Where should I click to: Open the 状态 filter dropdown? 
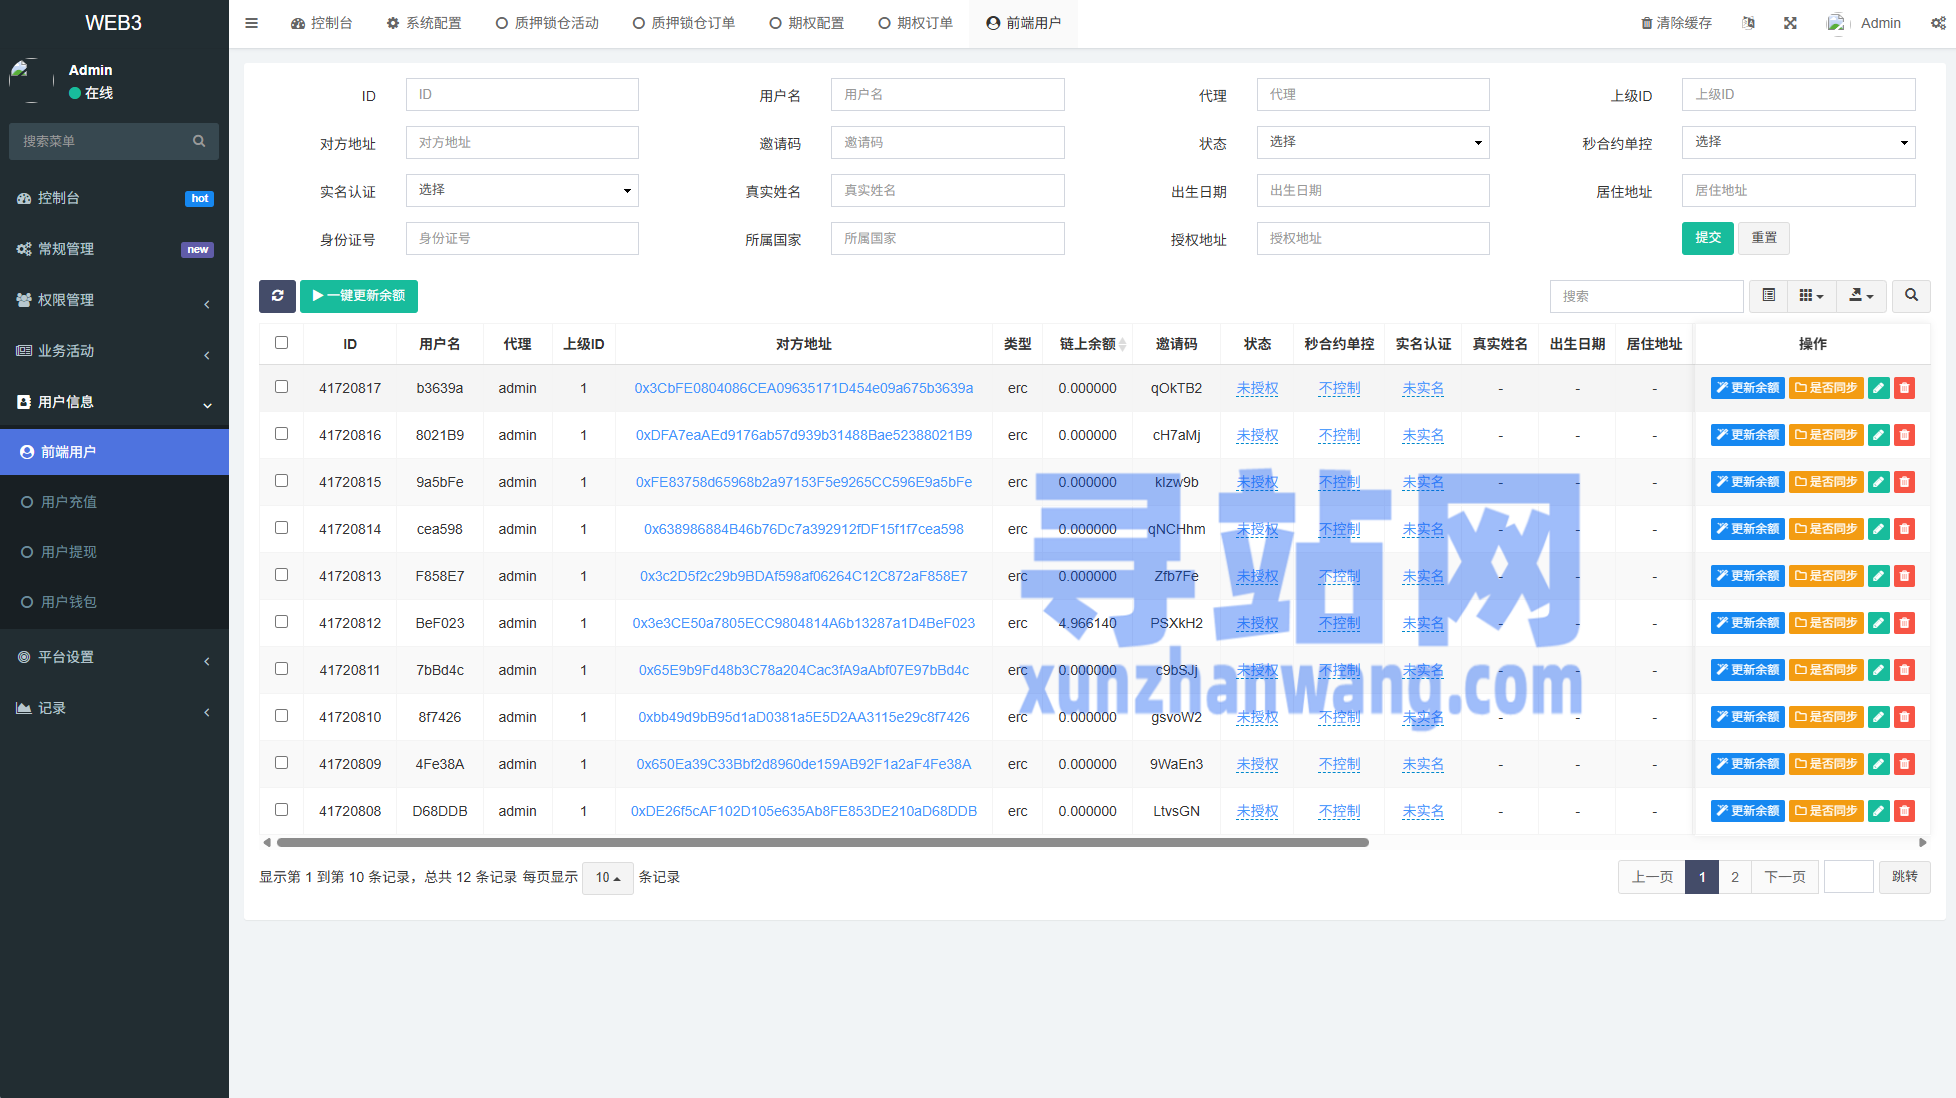[1372, 142]
